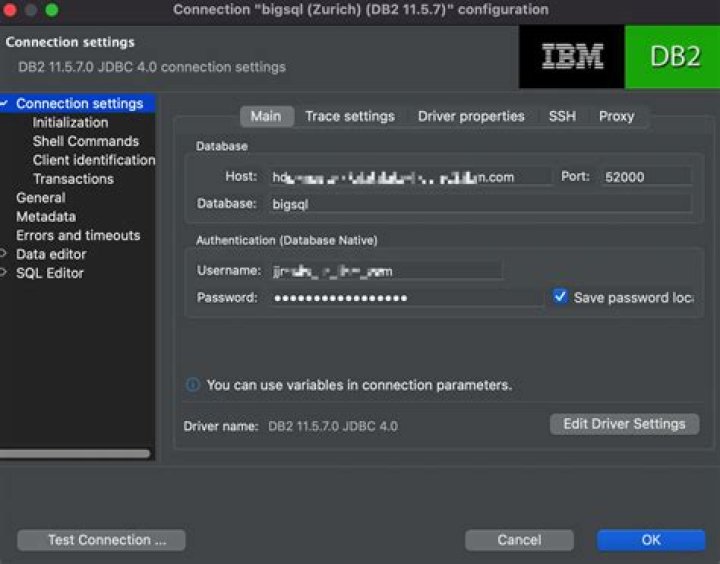Select the Data editor tree item
720x564 pixels.
51,254
